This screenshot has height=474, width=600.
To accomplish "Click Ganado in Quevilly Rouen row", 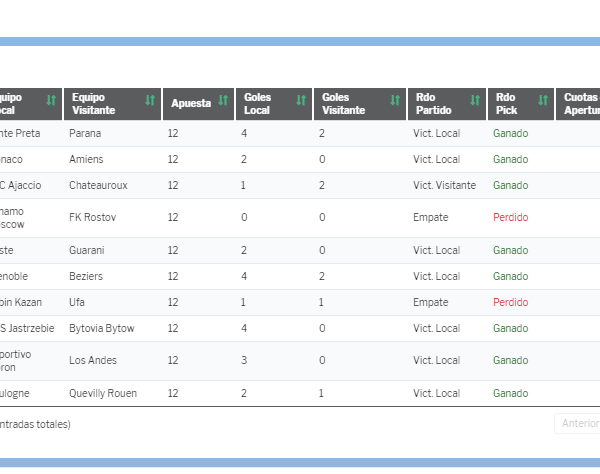I will click(x=510, y=393).
